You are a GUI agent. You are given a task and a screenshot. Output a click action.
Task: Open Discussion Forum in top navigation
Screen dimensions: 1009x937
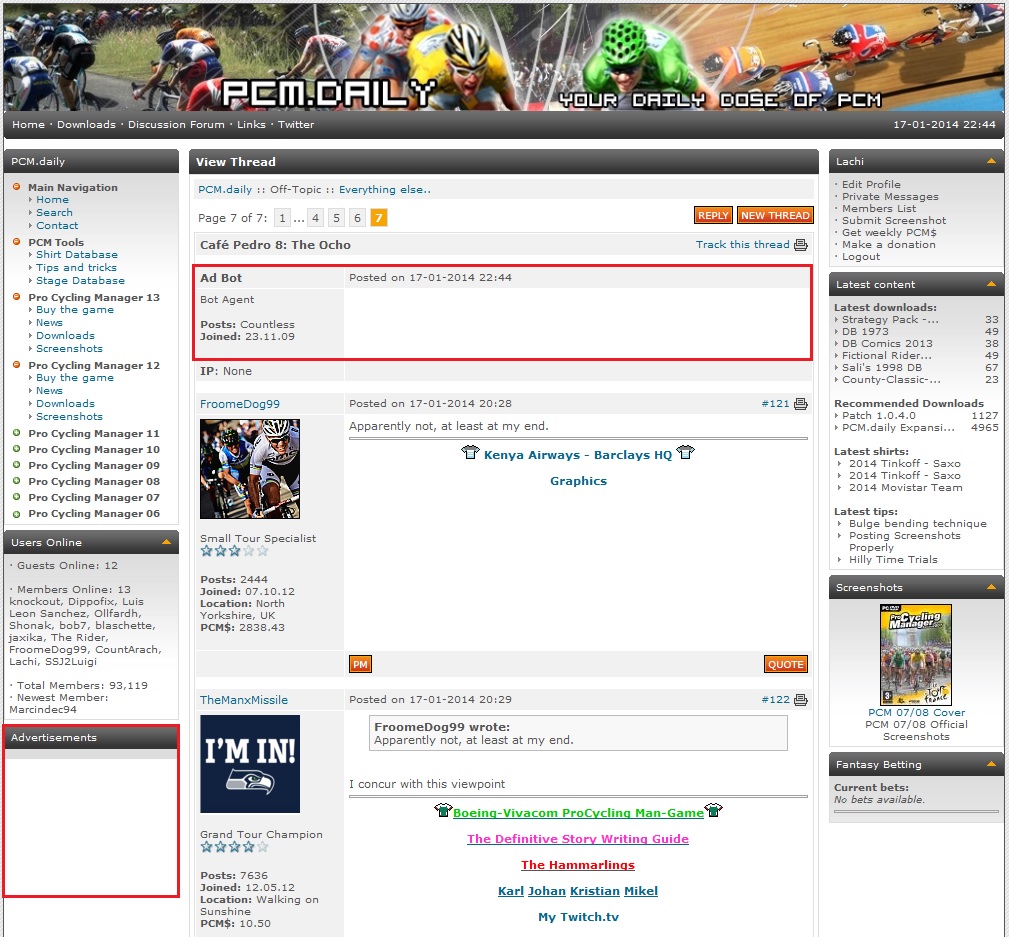tap(176, 125)
